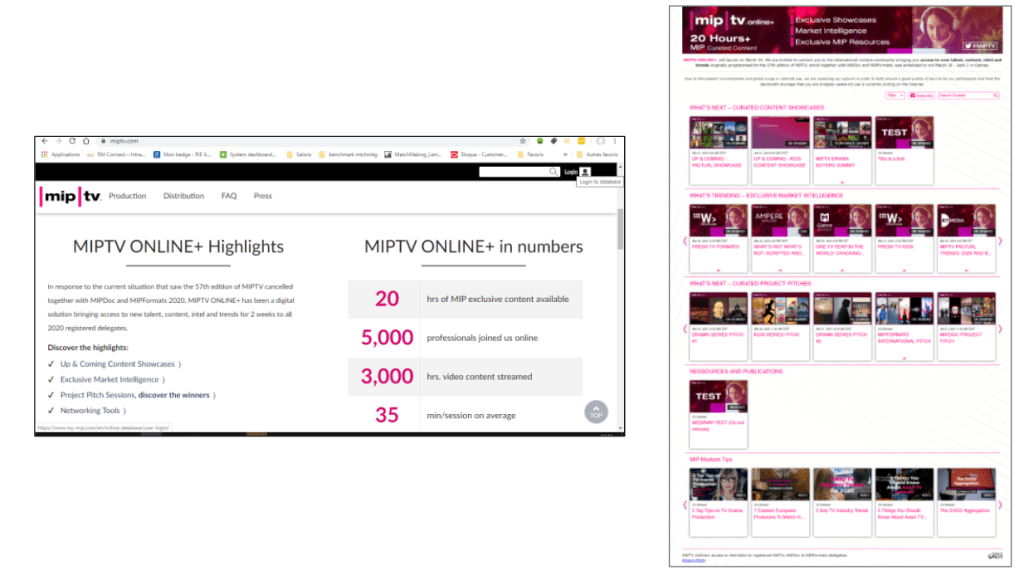Click the browser back arrow

(x=44, y=141)
